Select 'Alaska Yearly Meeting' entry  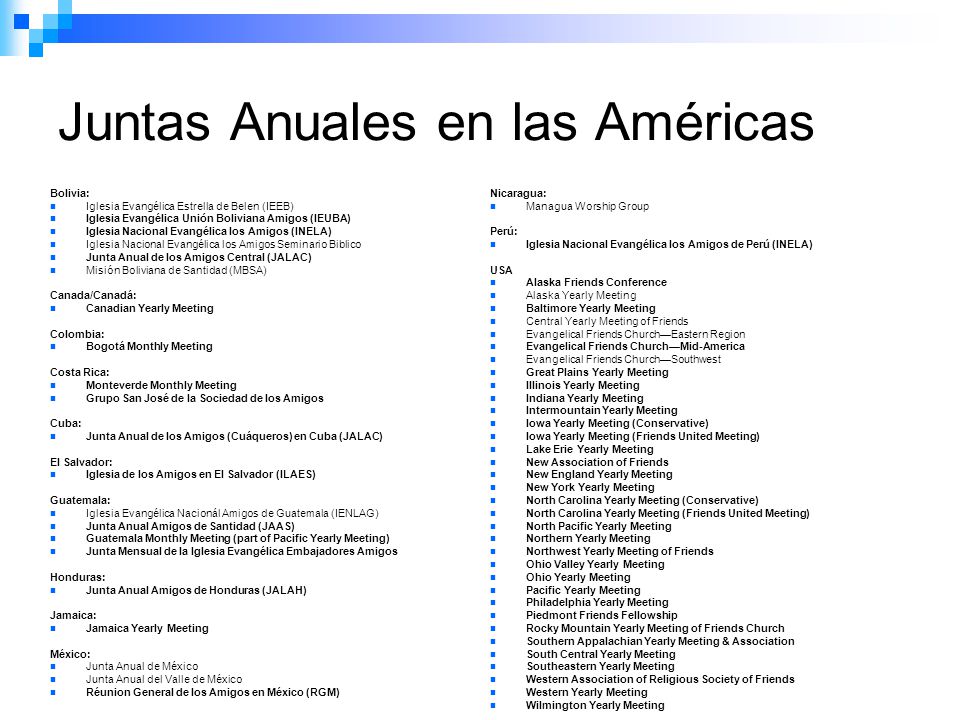pos(581,295)
